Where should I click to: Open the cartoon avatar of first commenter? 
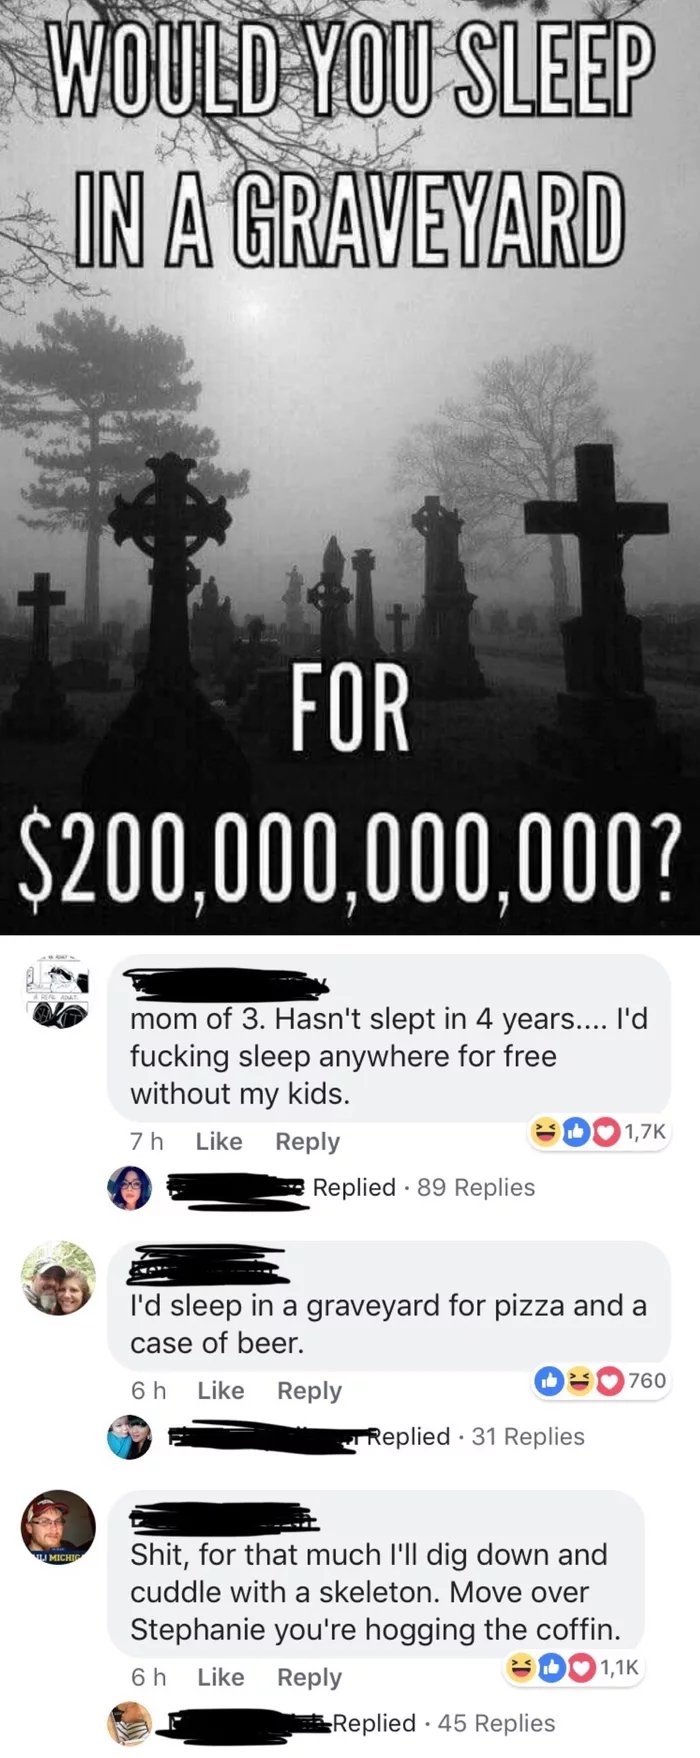(x=58, y=991)
